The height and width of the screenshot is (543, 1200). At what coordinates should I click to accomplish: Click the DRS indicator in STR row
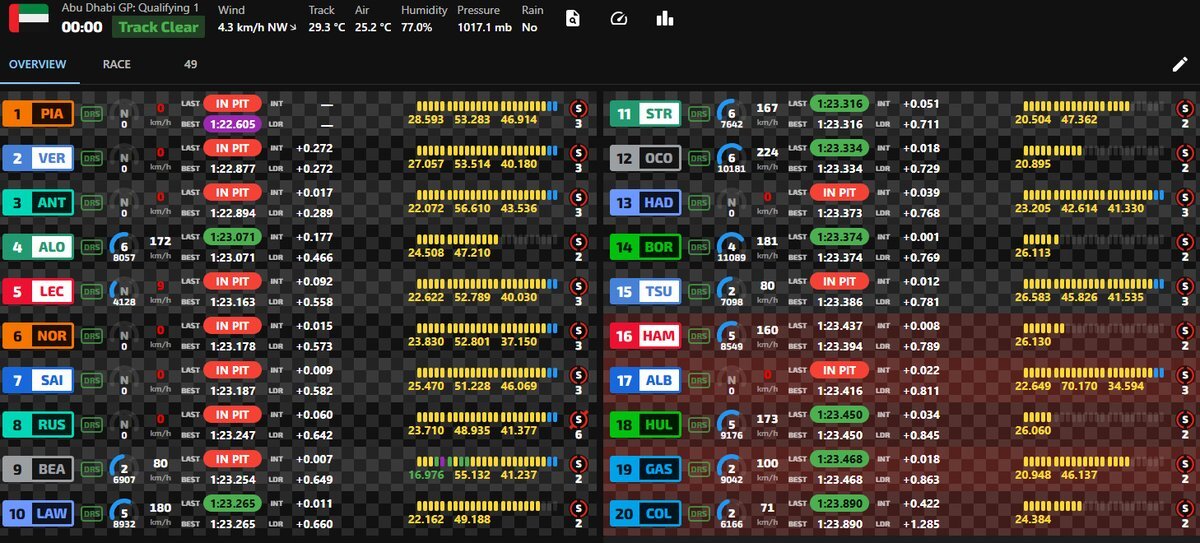[x=699, y=113]
